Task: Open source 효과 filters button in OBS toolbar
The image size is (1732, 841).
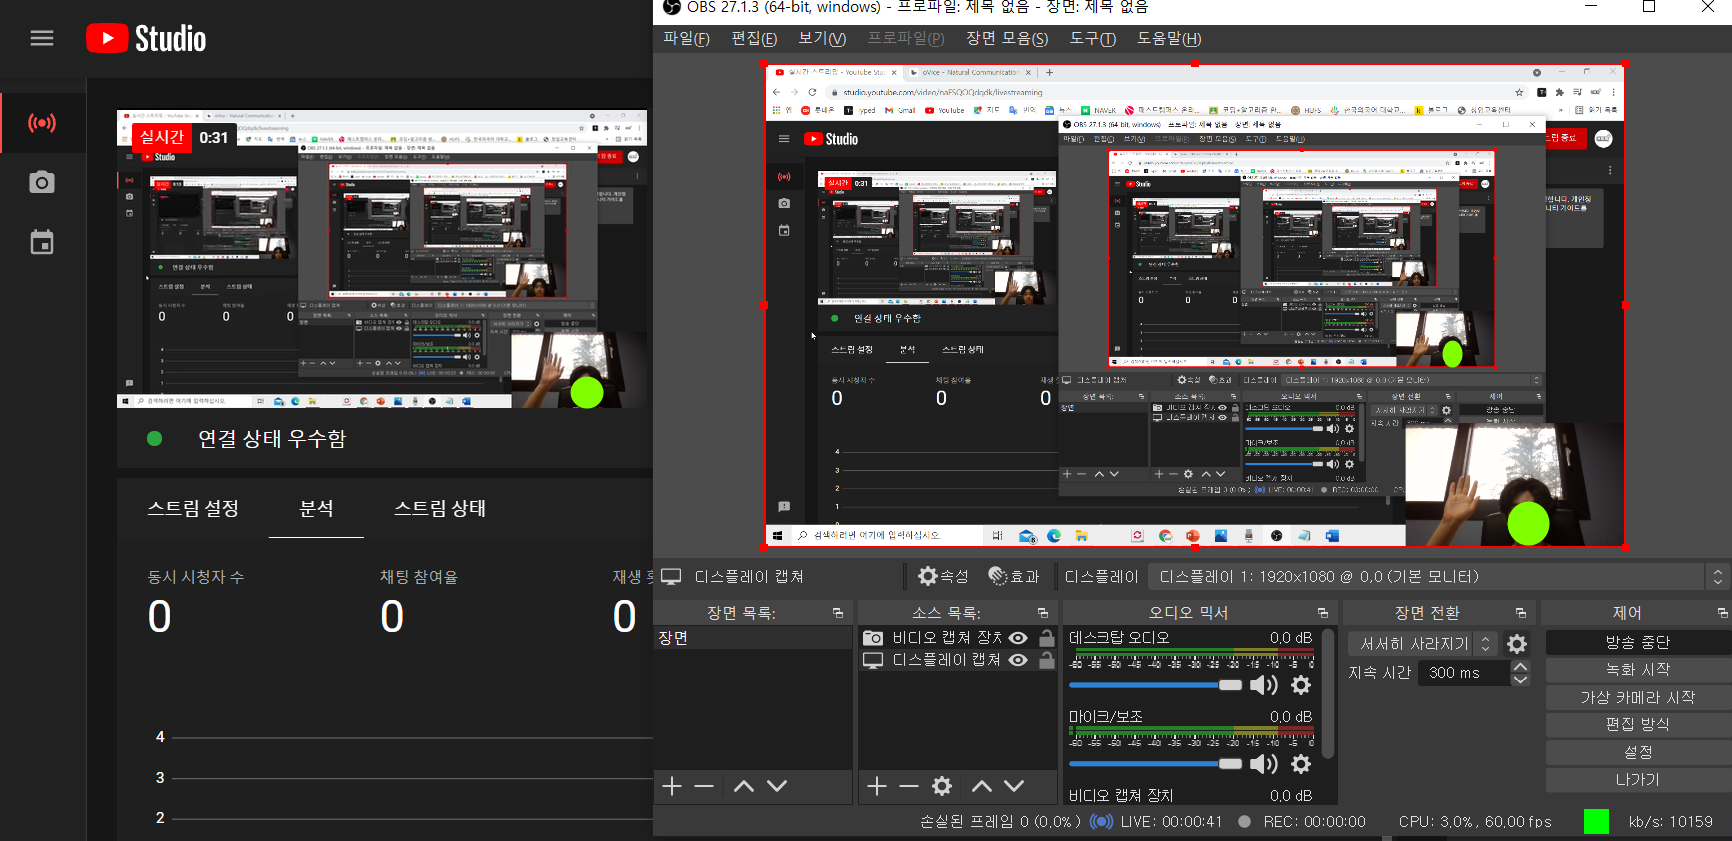Action: (x=1014, y=576)
